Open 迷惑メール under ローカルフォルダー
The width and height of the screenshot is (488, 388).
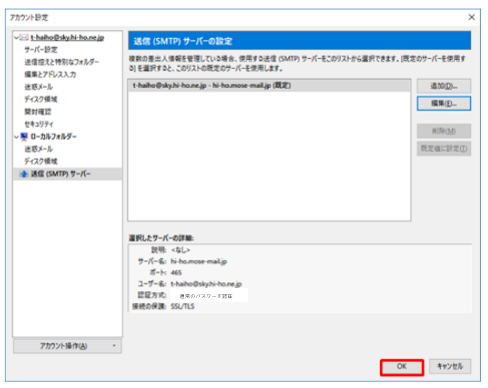click(x=38, y=149)
